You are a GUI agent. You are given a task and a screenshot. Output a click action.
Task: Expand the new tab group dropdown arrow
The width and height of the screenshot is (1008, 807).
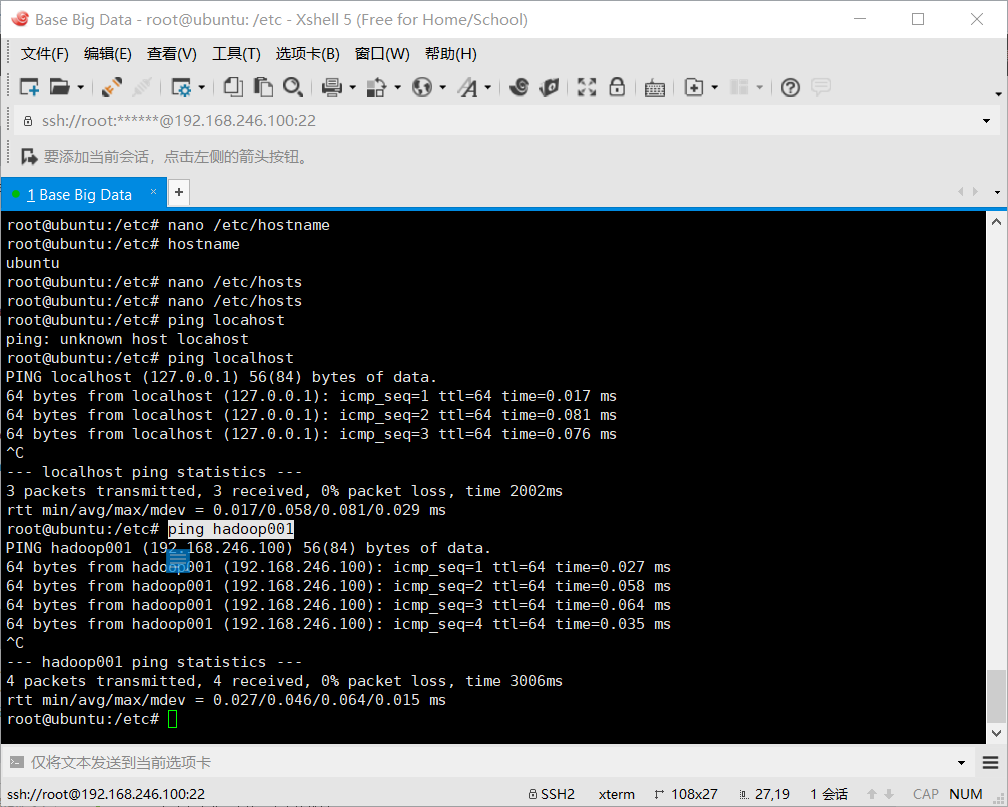[x=714, y=87]
